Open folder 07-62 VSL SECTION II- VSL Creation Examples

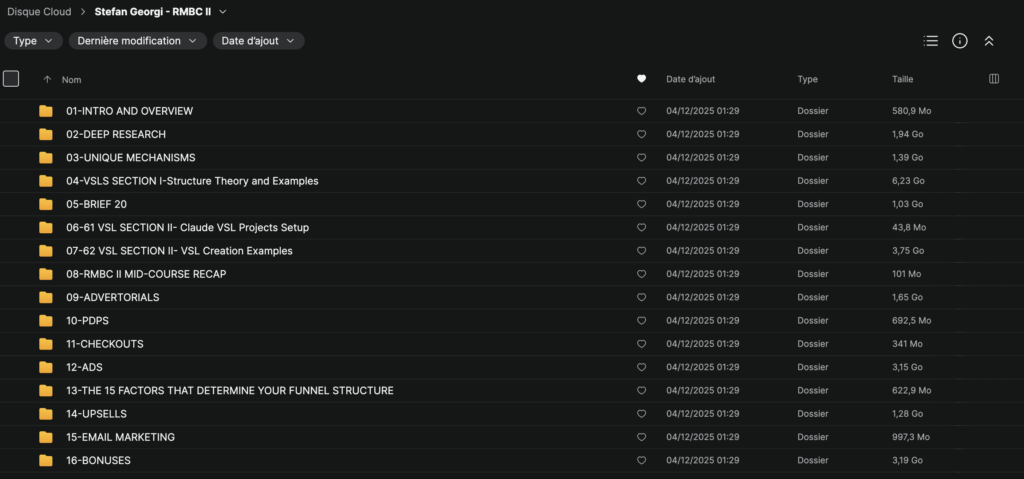pyautogui.click(x=179, y=251)
